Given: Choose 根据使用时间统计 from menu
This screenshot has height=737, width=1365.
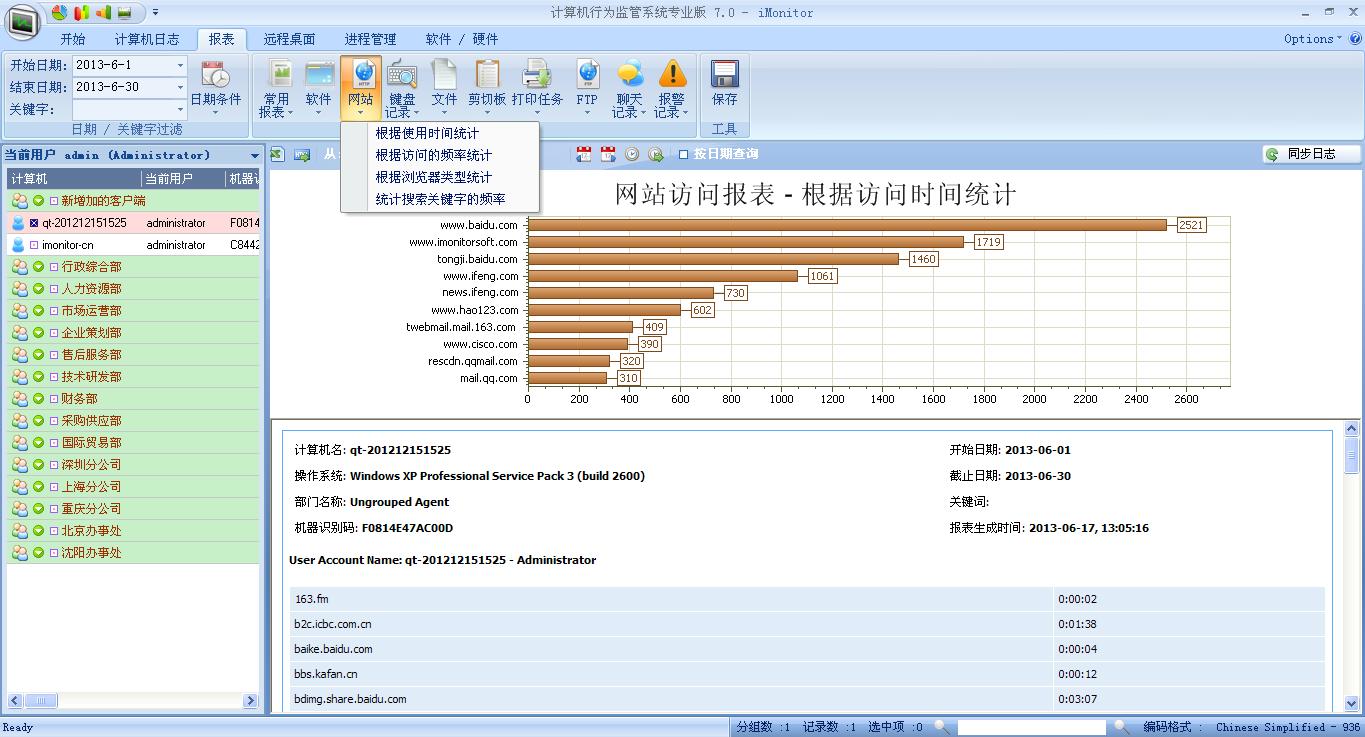Looking at the screenshot, I should pos(440,133).
